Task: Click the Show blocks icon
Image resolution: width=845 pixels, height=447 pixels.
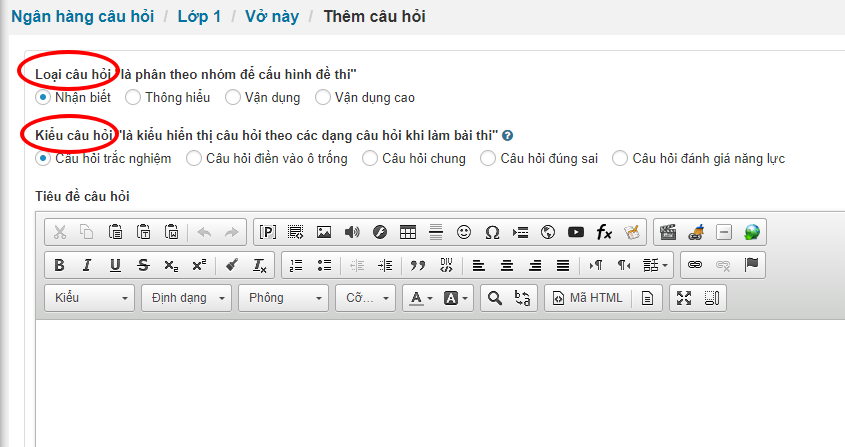Action: (712, 298)
